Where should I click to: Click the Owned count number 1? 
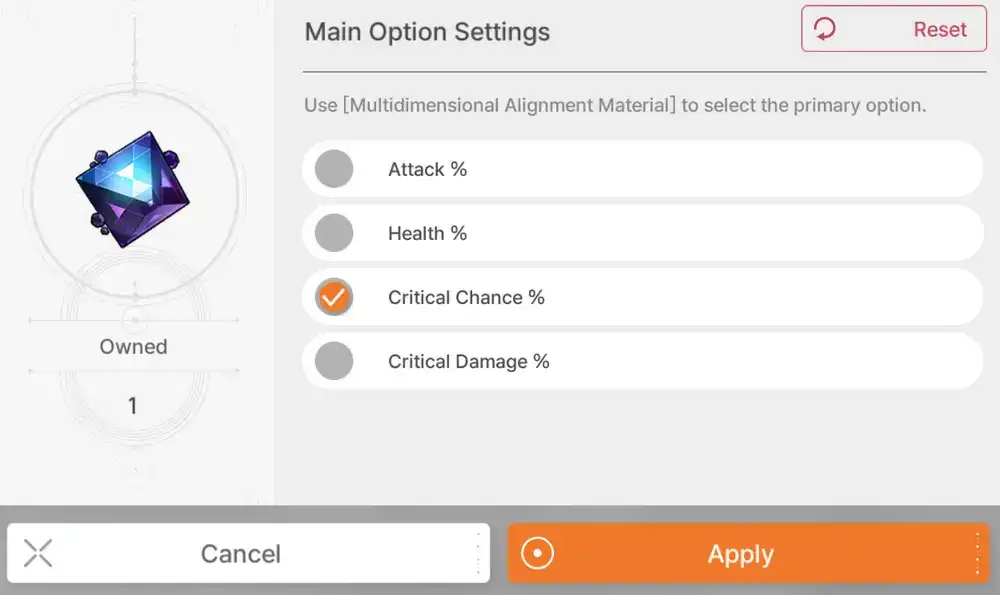click(x=133, y=406)
